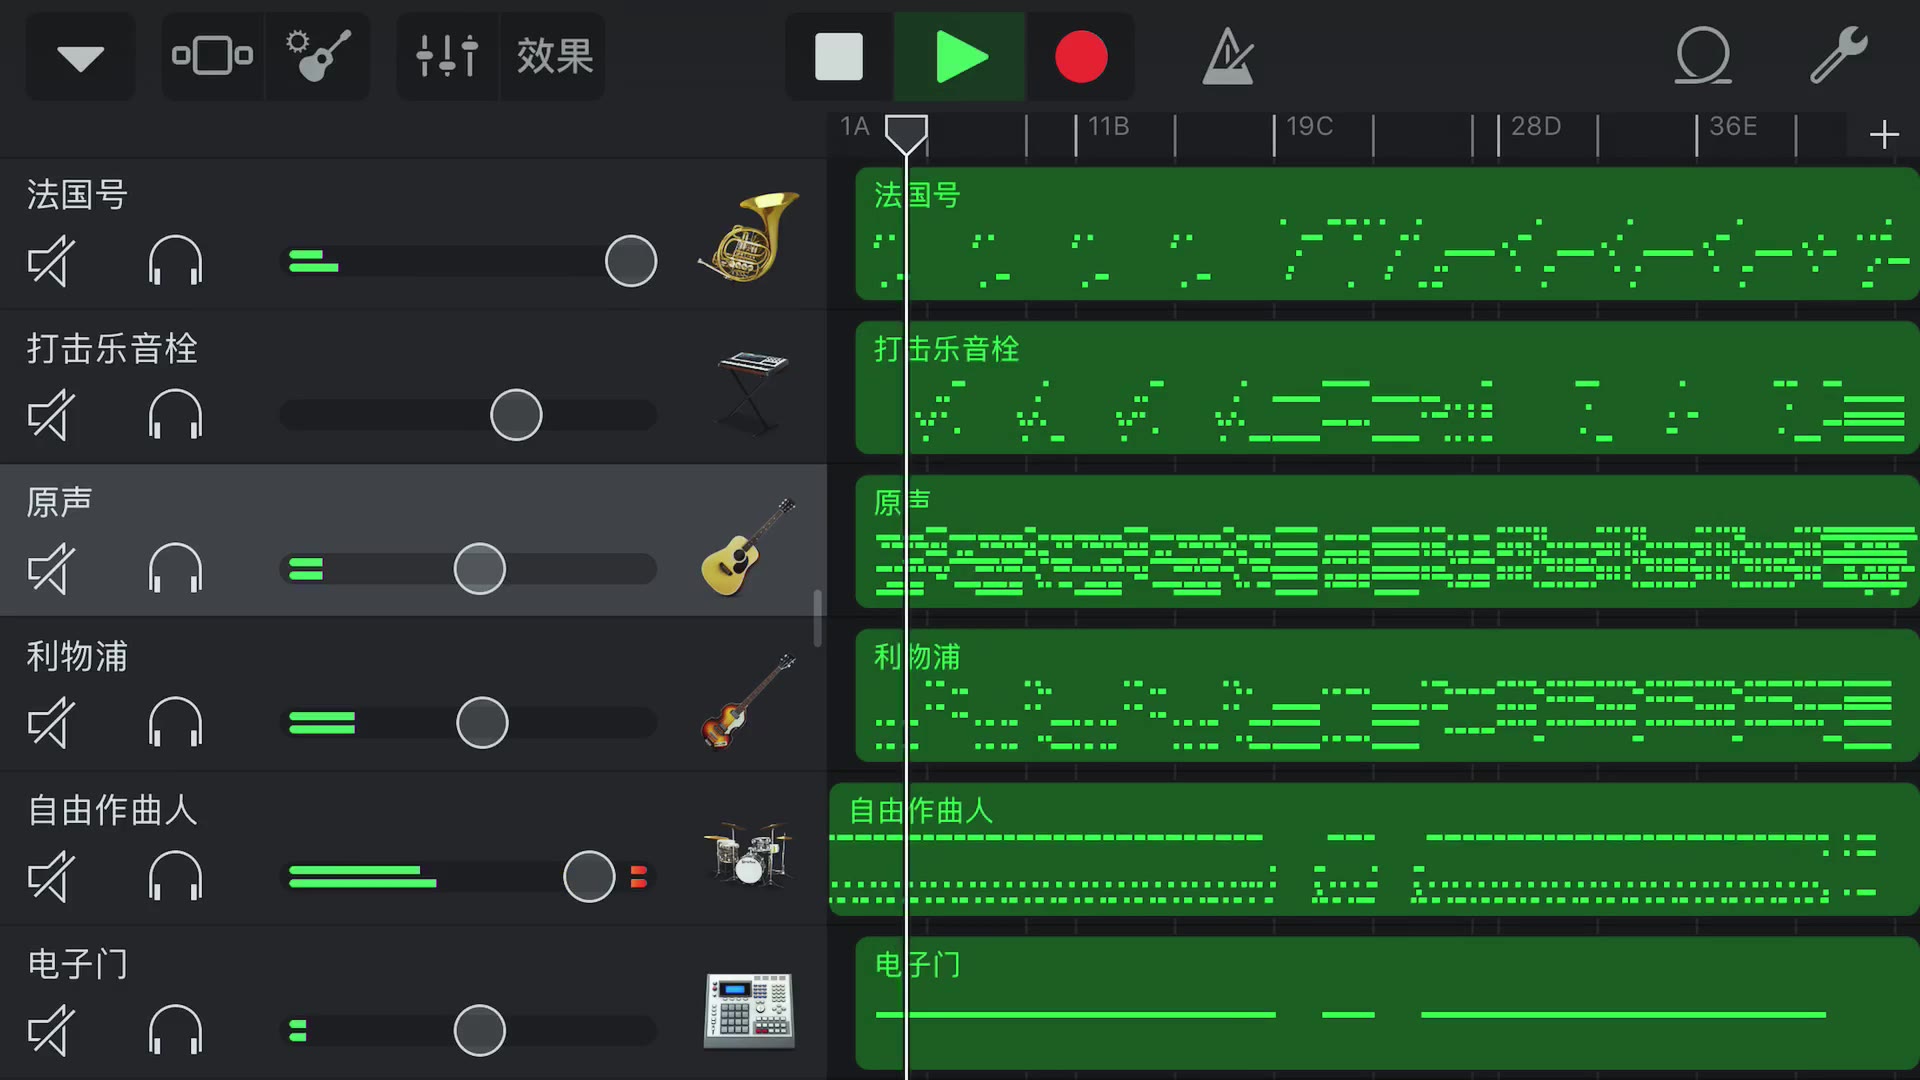The height and width of the screenshot is (1080, 1920).
Task: Mute the 法国号 track
Action: (x=51, y=261)
